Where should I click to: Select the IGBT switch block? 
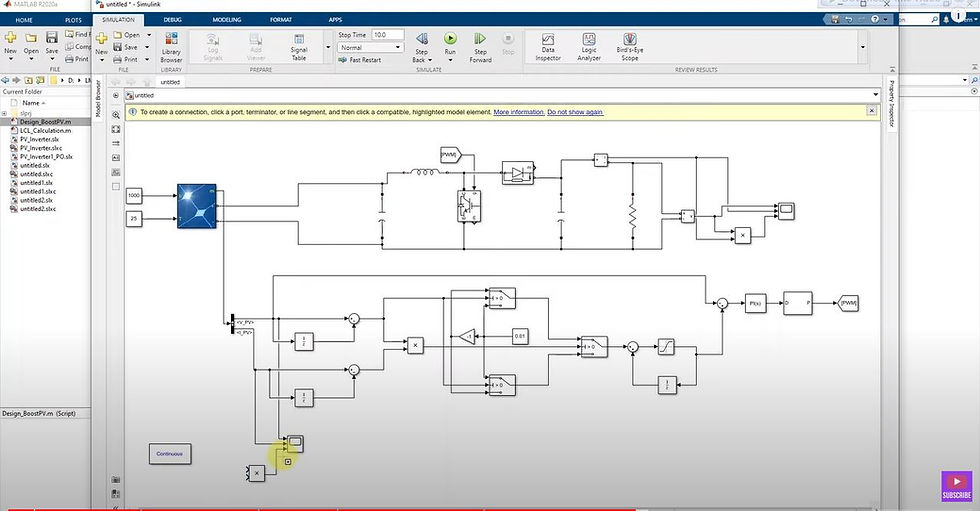click(x=469, y=207)
